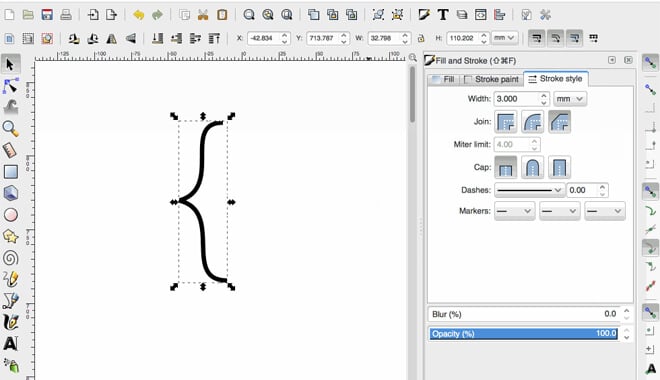This screenshot has height=380, width=660.
Task: Select the Stroke style tab
Action: click(x=556, y=79)
